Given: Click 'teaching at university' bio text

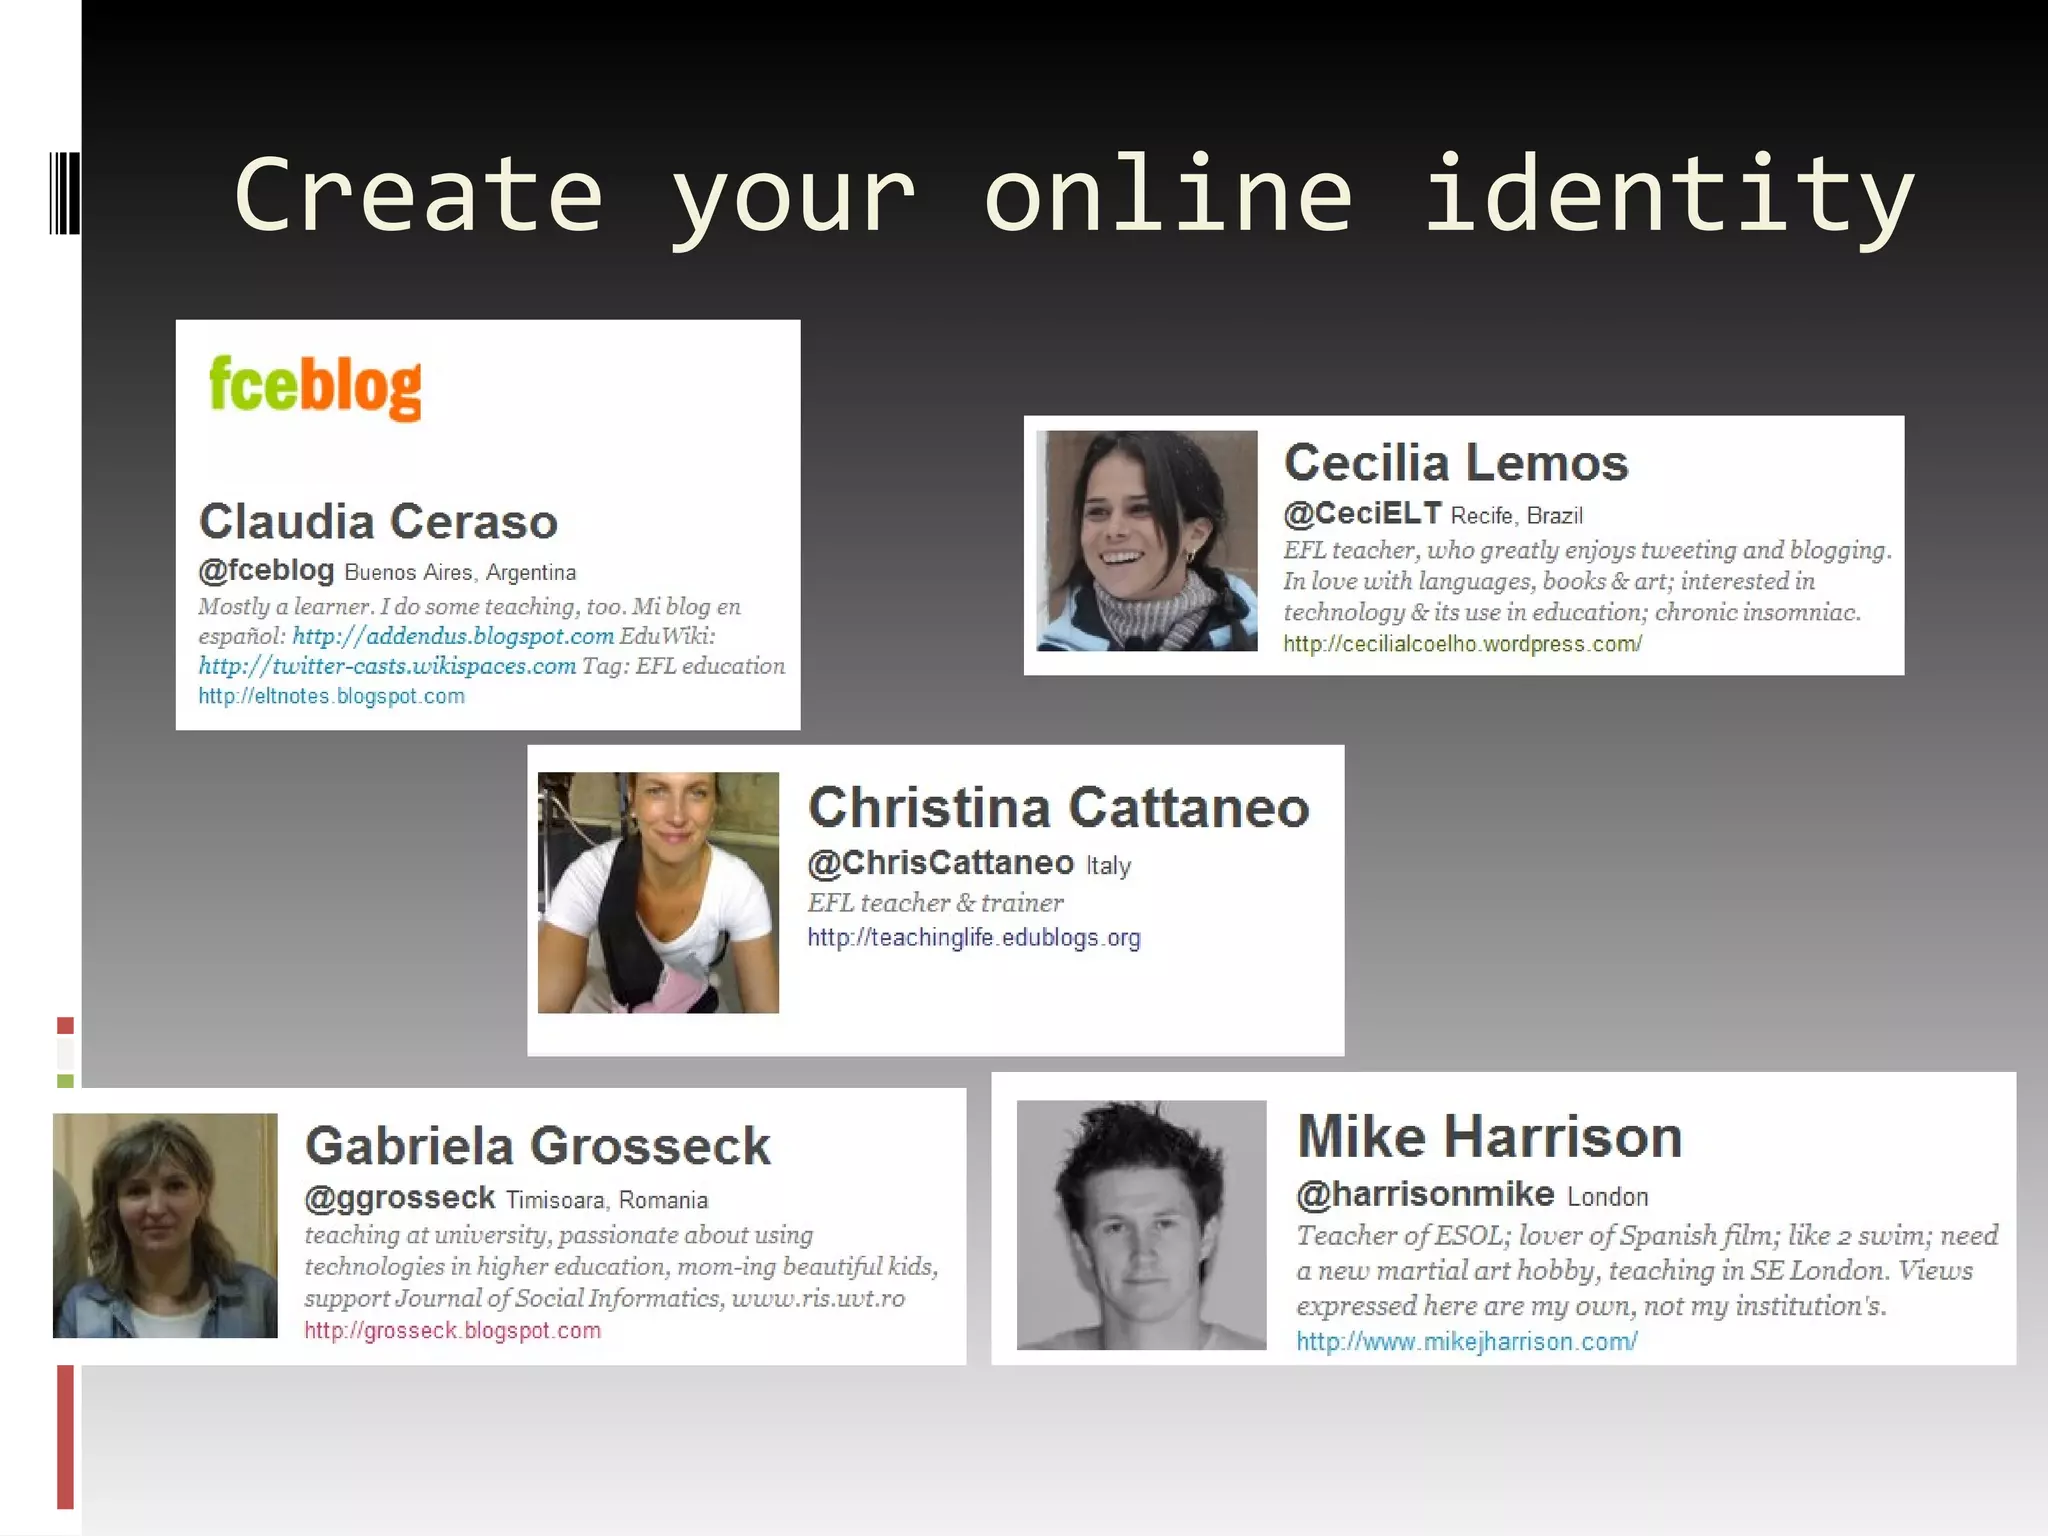Looking at the screenshot, I should pyautogui.click(x=428, y=1235).
